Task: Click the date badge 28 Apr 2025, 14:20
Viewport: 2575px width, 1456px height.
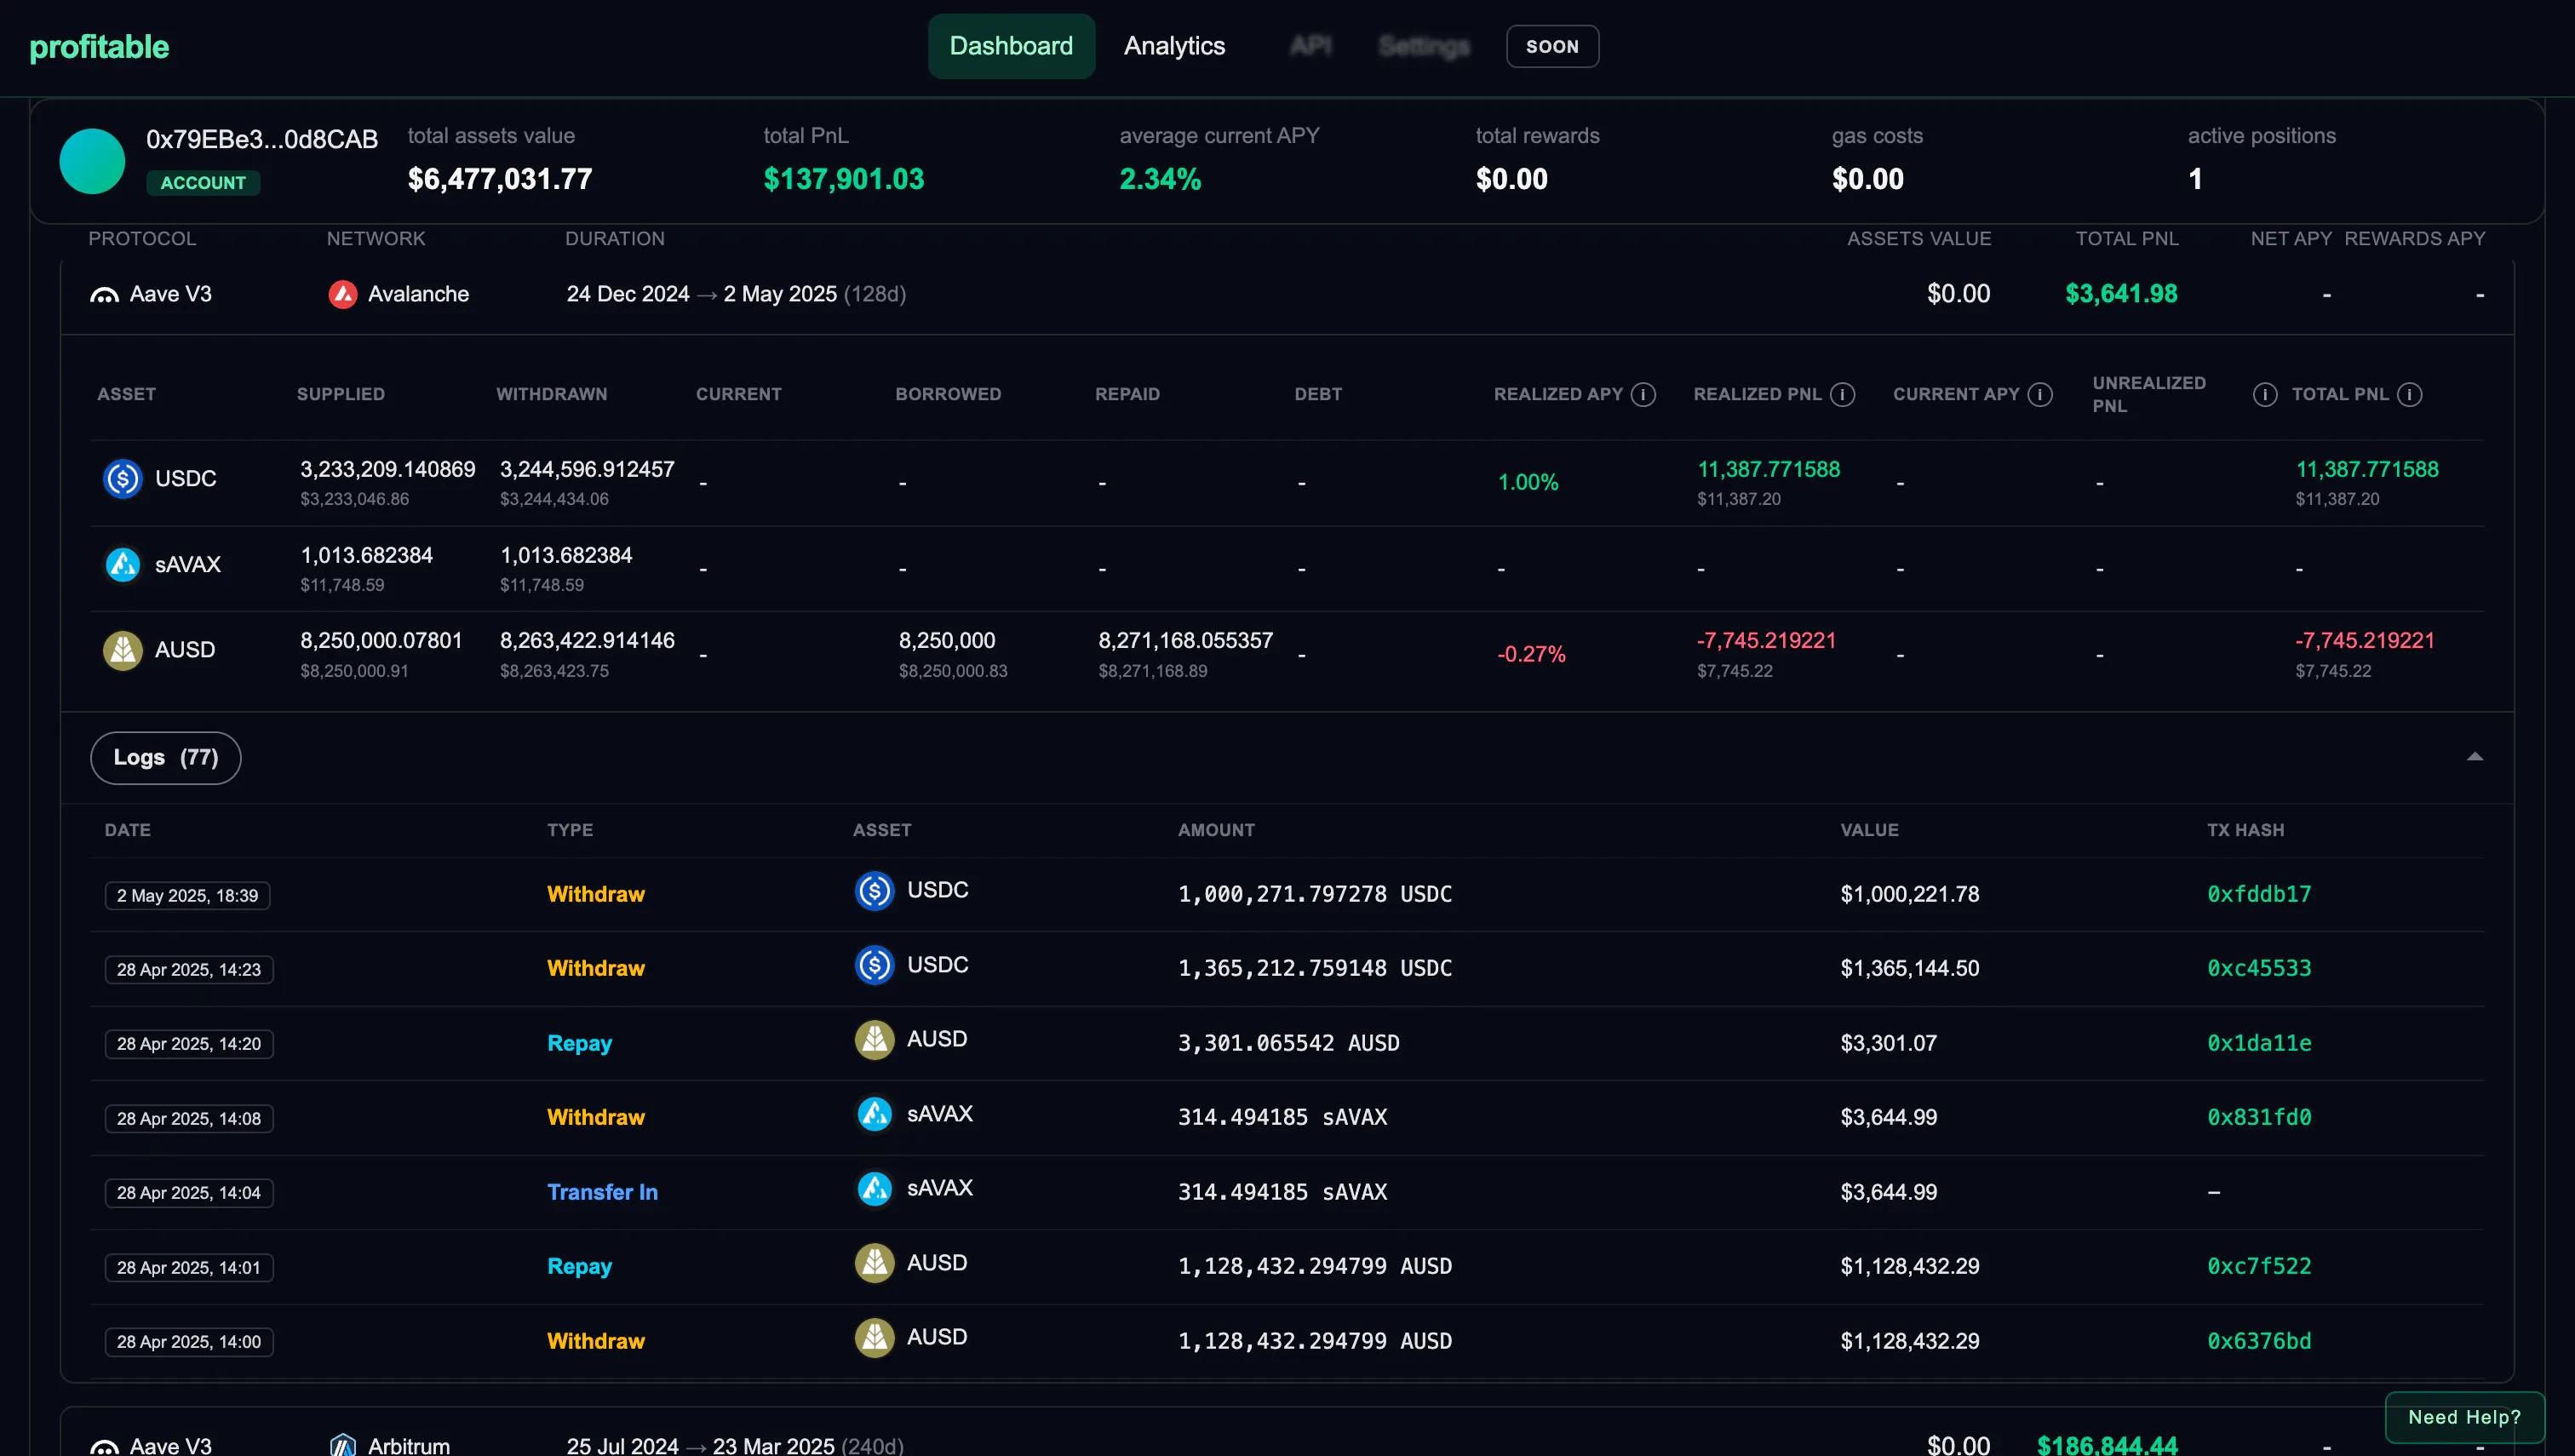Action: [x=189, y=1044]
